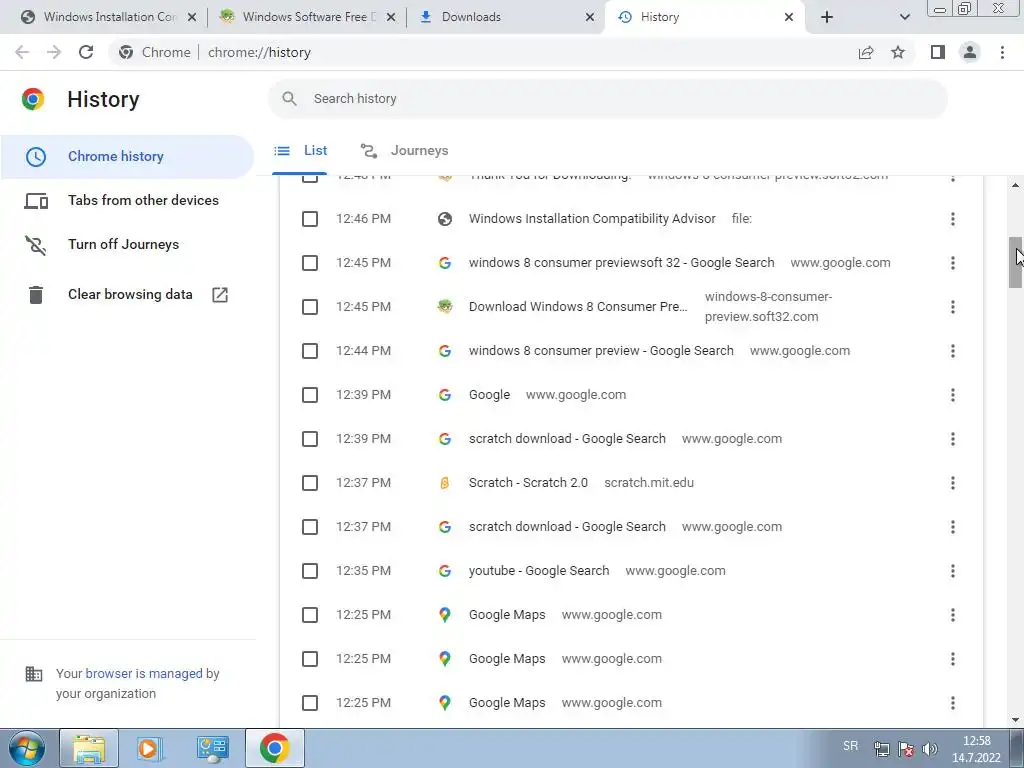Image resolution: width=1024 pixels, height=768 pixels.
Task: Select checkbox of 12:39 PM scratch download search
Action: (310, 439)
